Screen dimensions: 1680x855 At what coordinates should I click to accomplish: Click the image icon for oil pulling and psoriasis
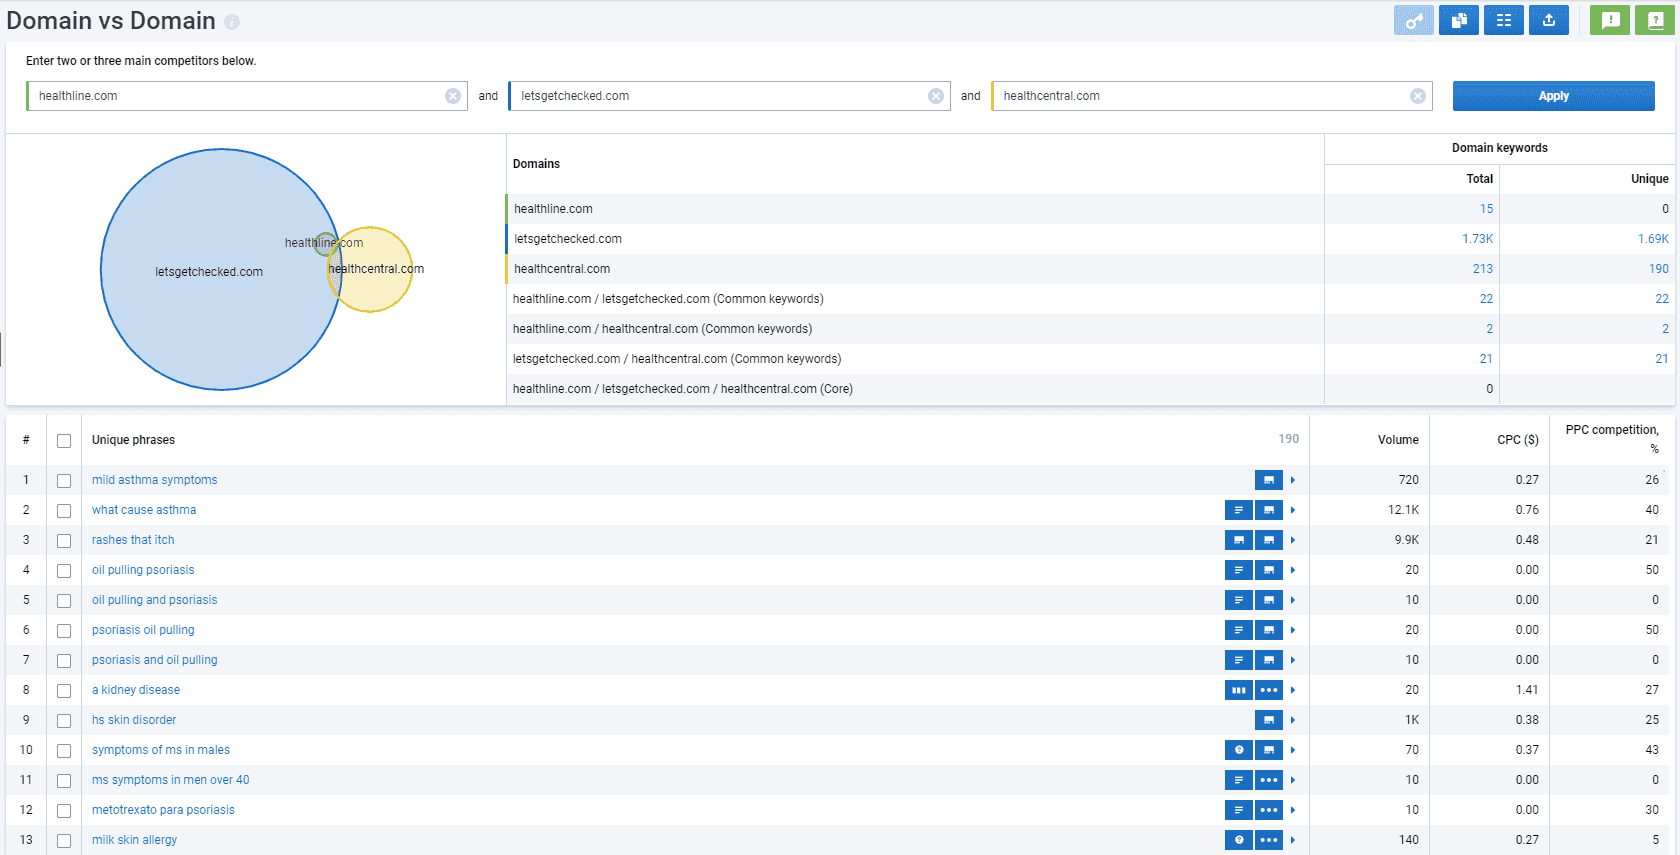point(1269,600)
